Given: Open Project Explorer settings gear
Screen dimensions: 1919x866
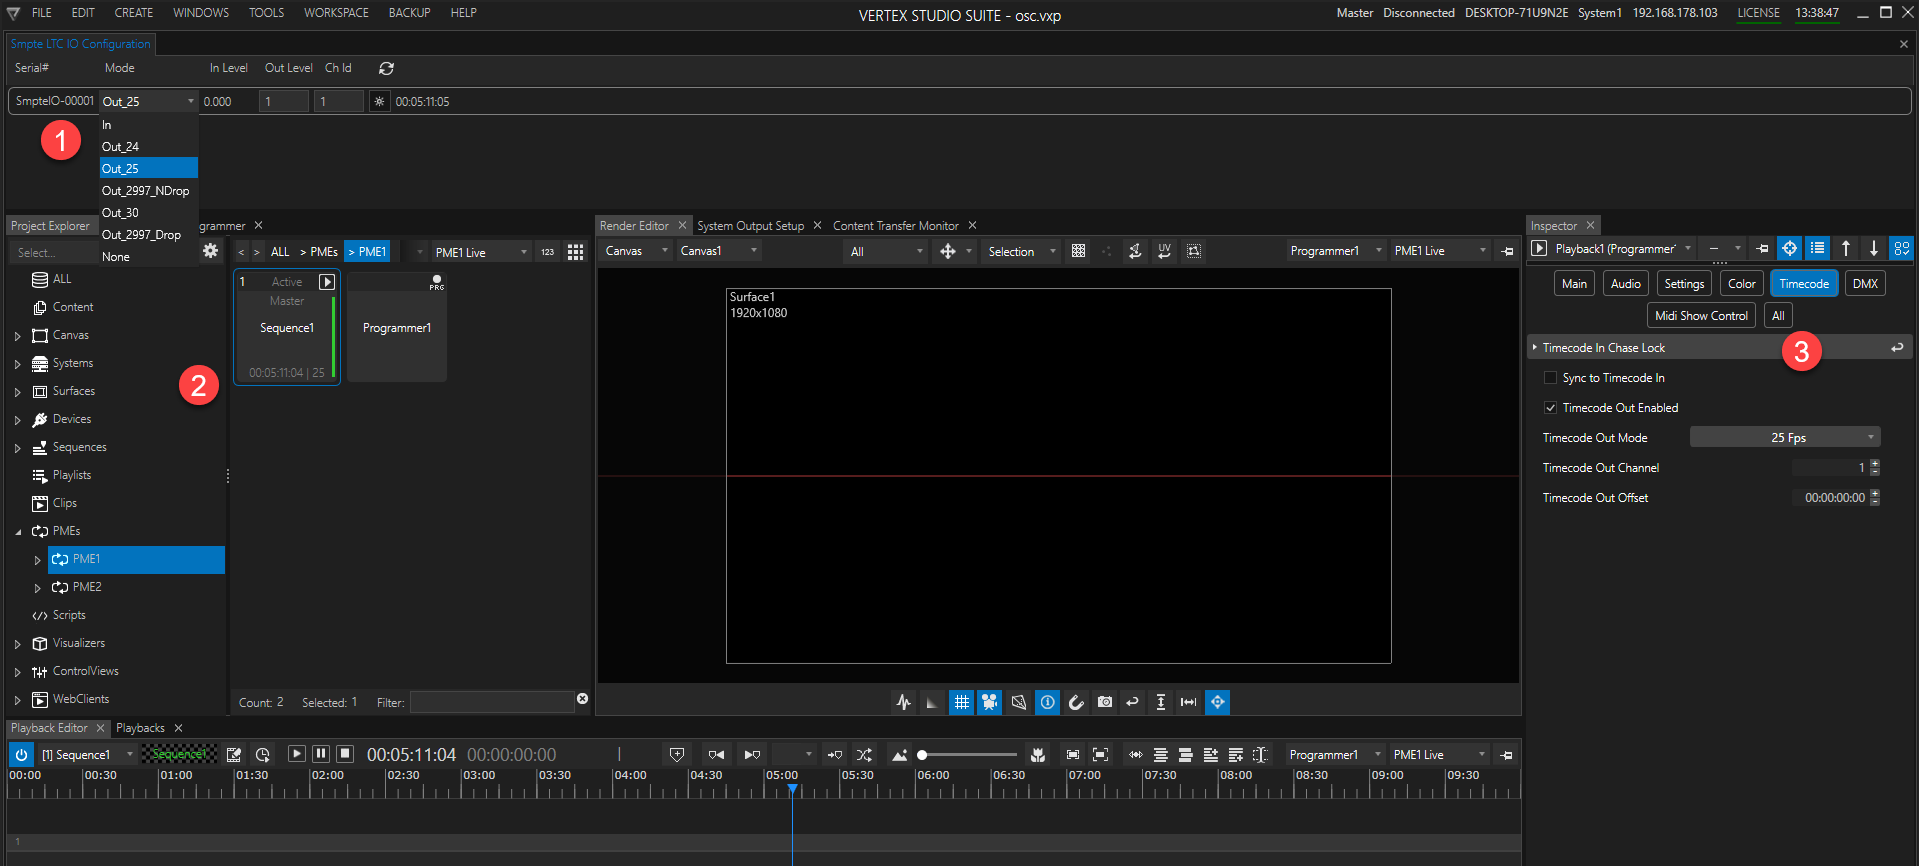Looking at the screenshot, I should [x=210, y=251].
